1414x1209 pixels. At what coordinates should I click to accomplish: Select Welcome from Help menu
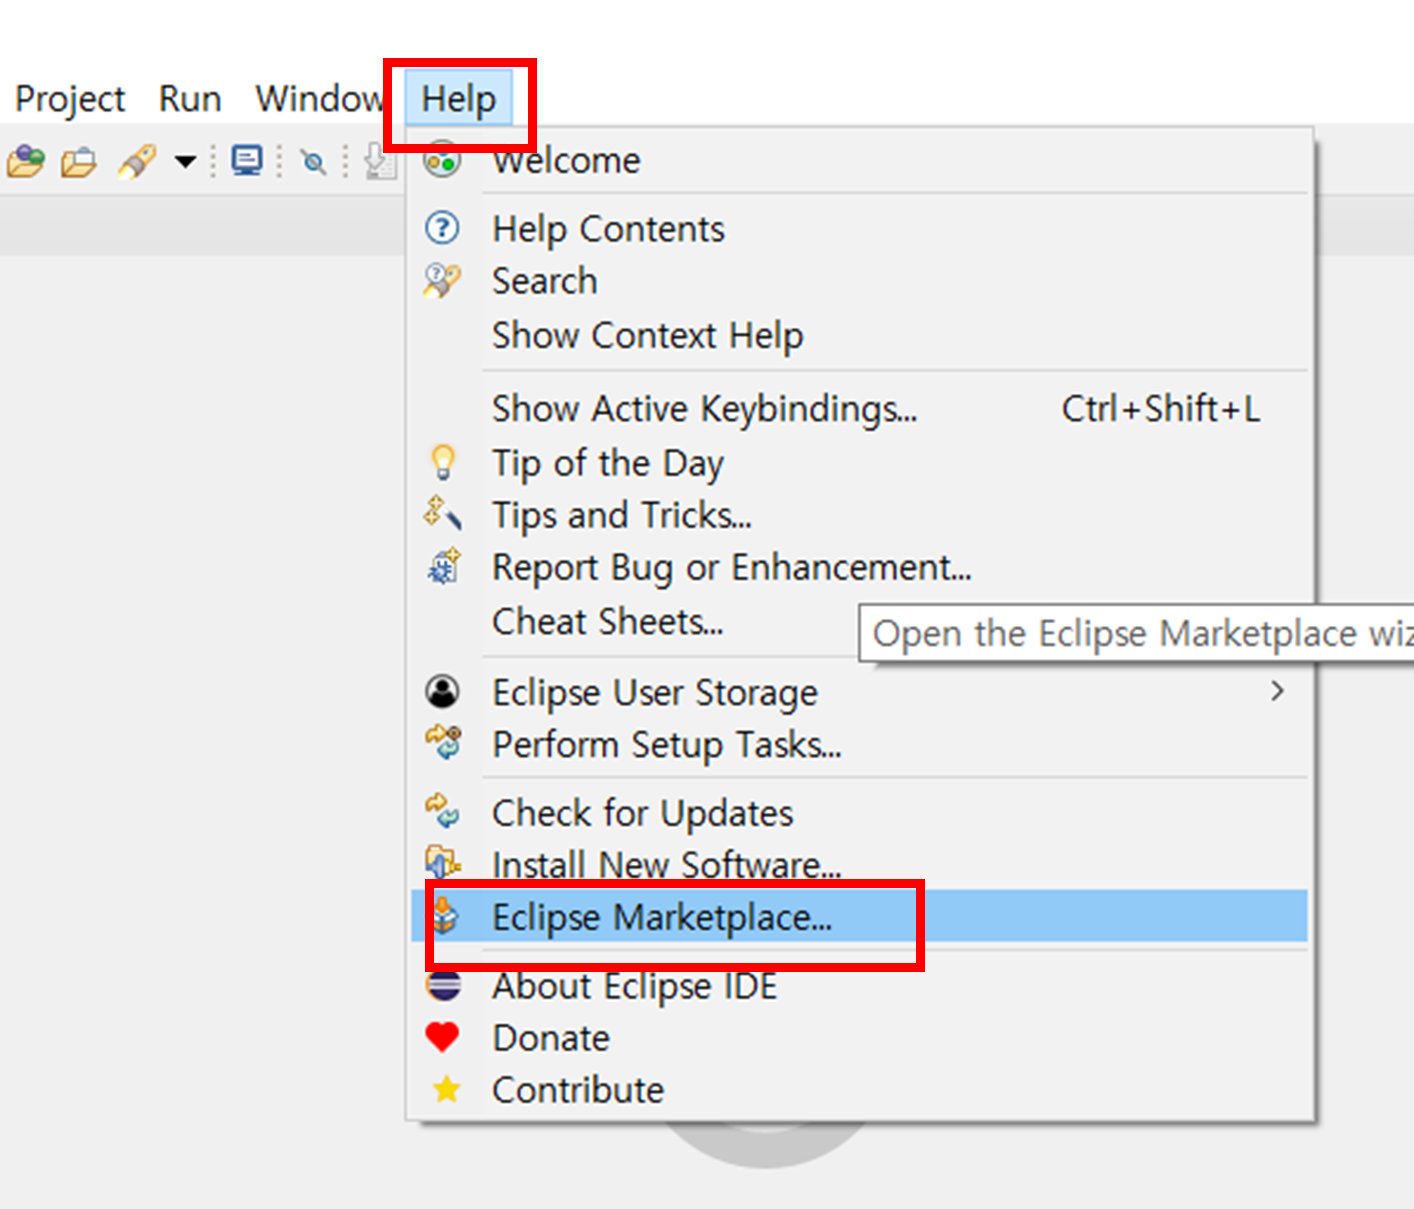858,160
